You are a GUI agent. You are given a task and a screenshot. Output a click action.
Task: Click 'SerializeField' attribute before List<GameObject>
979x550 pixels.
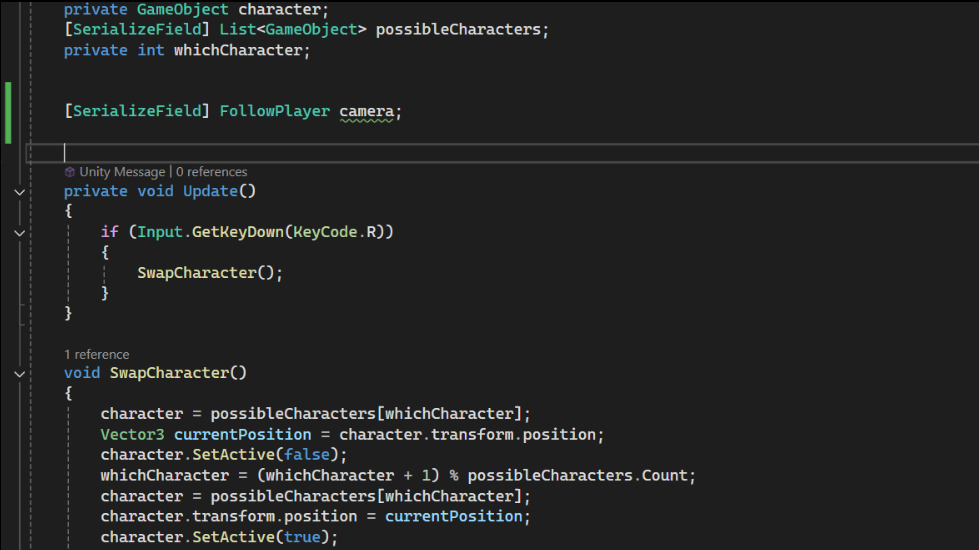(x=137, y=29)
